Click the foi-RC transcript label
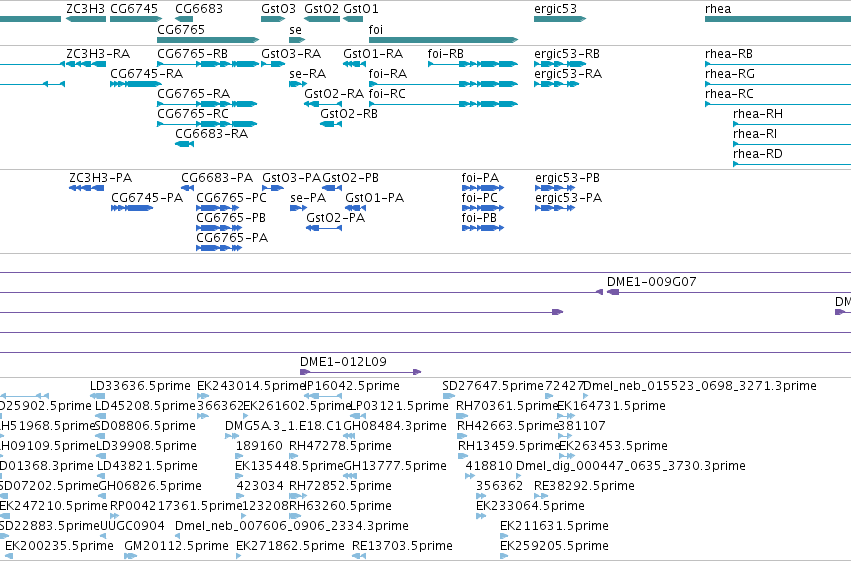The image size is (851, 561). point(387,94)
